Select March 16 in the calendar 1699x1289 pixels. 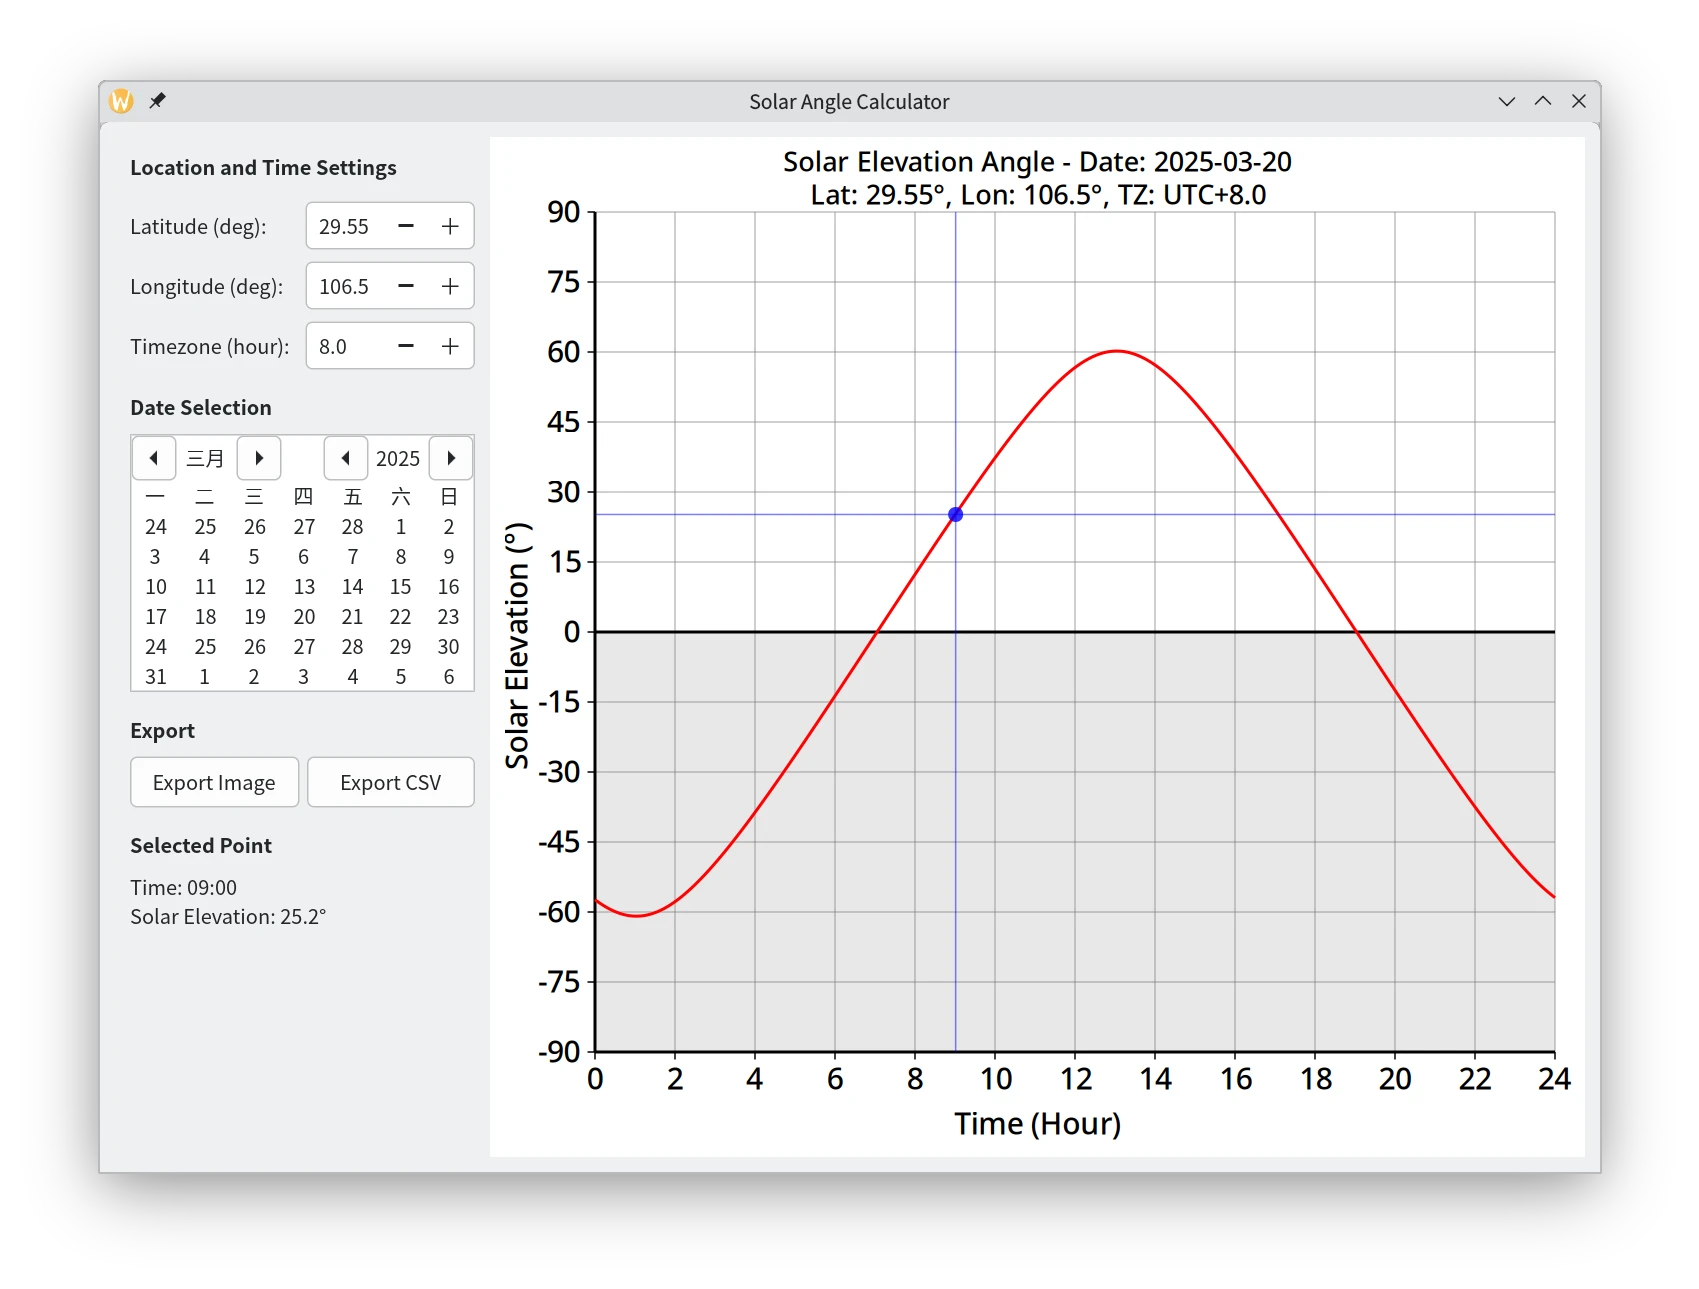tap(449, 587)
